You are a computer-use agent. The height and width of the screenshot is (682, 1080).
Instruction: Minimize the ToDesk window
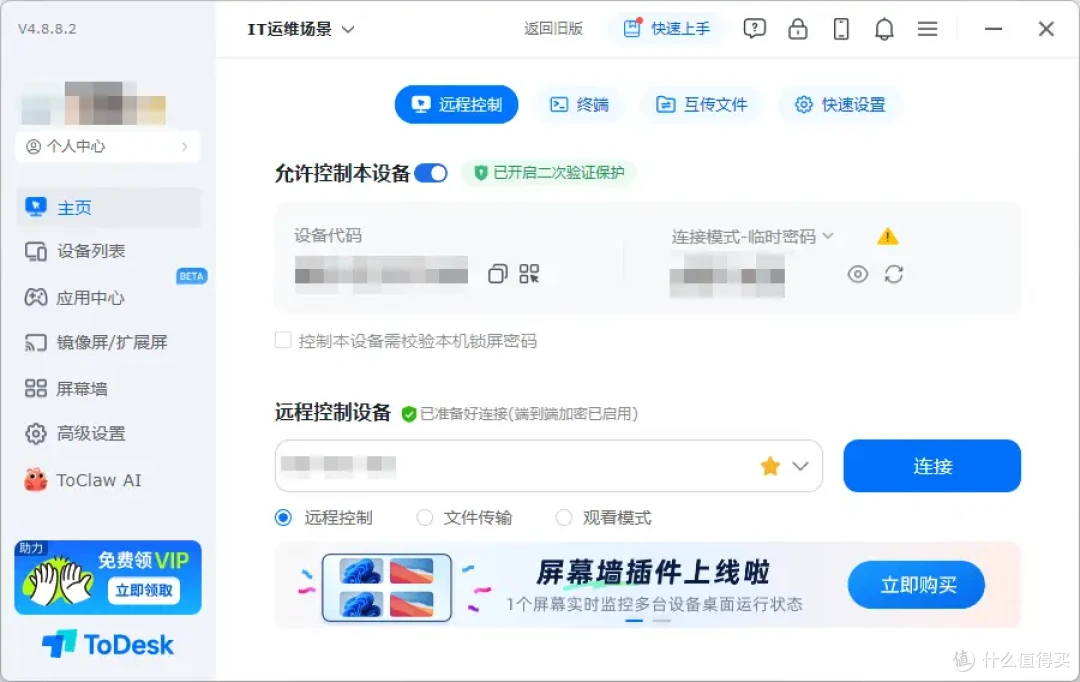click(993, 29)
